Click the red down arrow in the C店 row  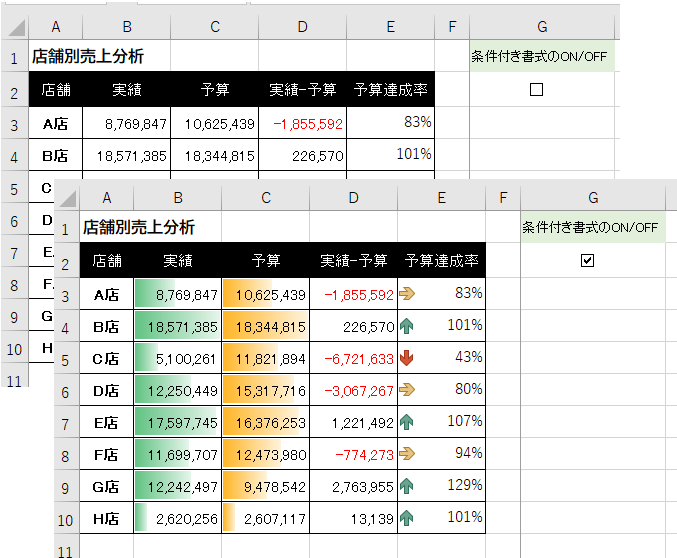click(x=408, y=358)
